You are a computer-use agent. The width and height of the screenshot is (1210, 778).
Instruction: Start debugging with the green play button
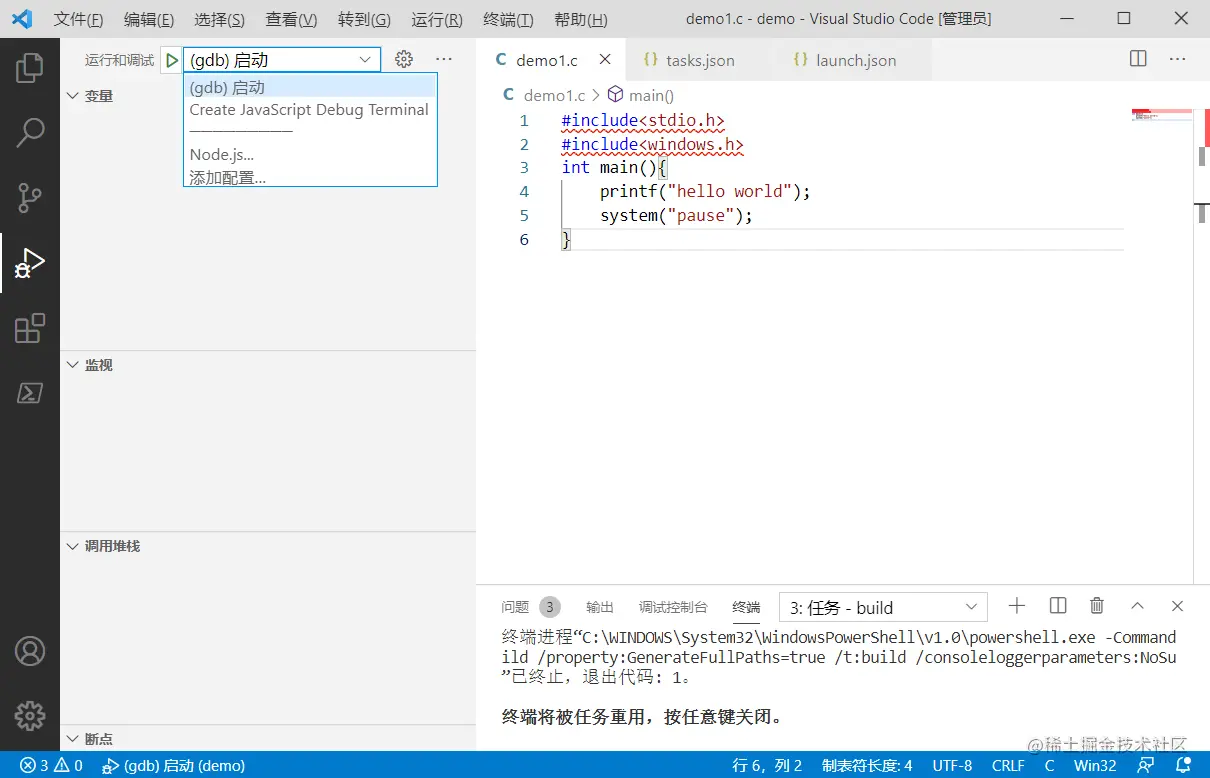[170, 59]
